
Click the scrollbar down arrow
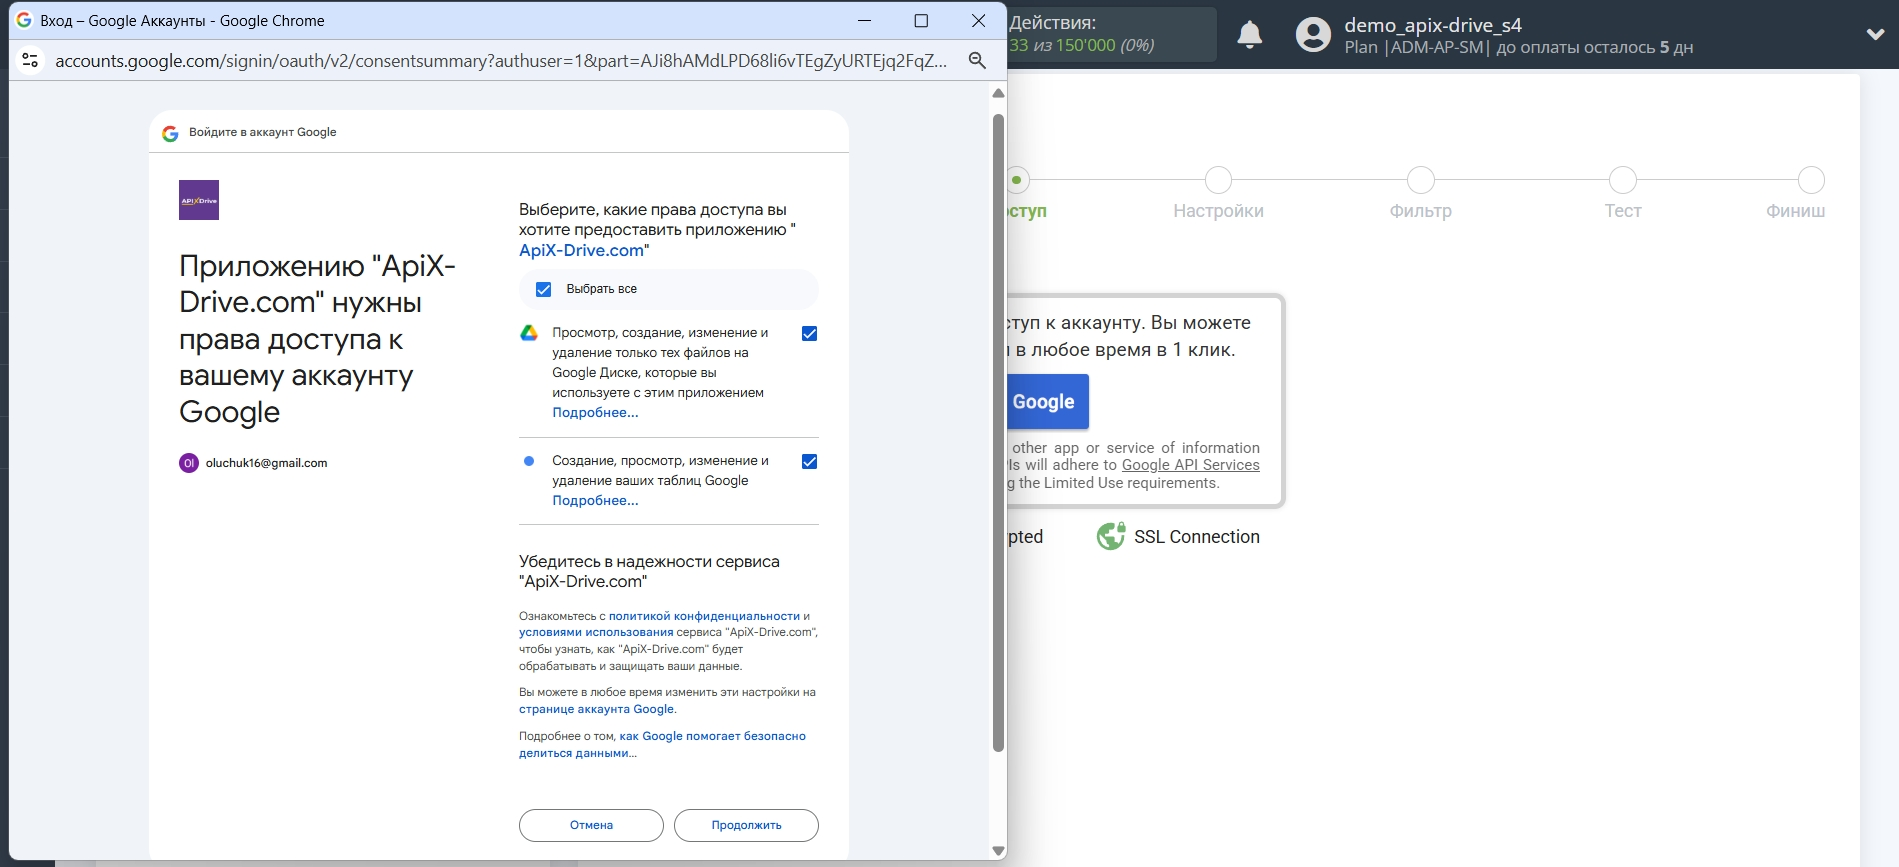click(998, 850)
